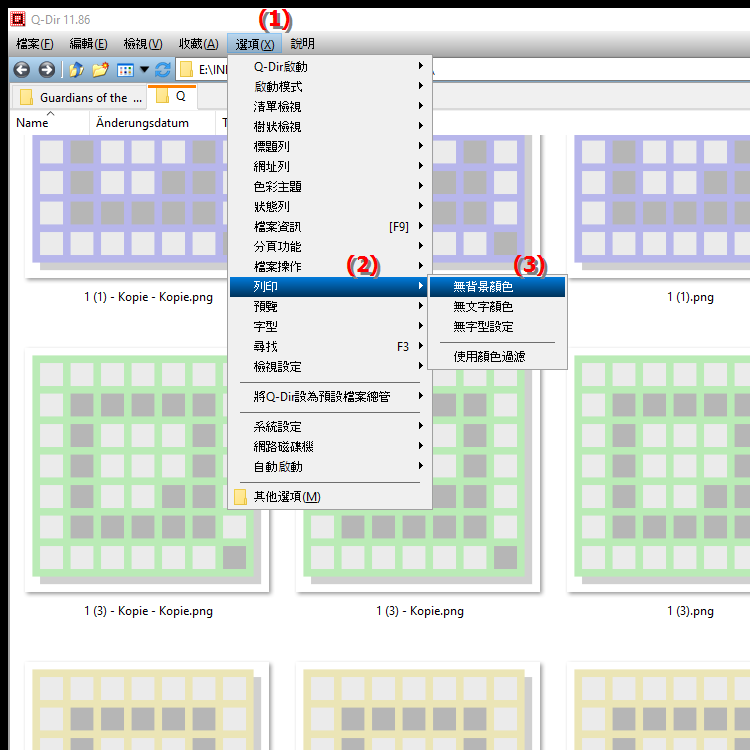The width and height of the screenshot is (750, 750).
Task: Open the 尋找 F3 submenu
Action: pyautogui.click(x=330, y=347)
